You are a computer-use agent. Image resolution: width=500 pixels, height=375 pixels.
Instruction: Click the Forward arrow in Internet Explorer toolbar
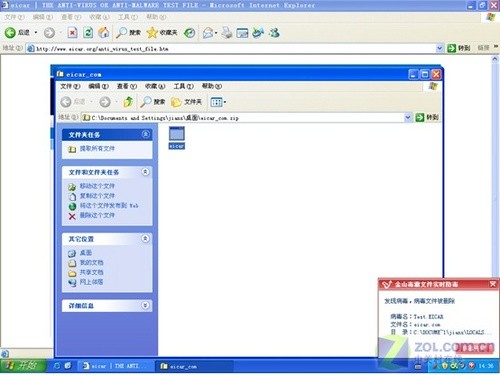click(x=49, y=33)
